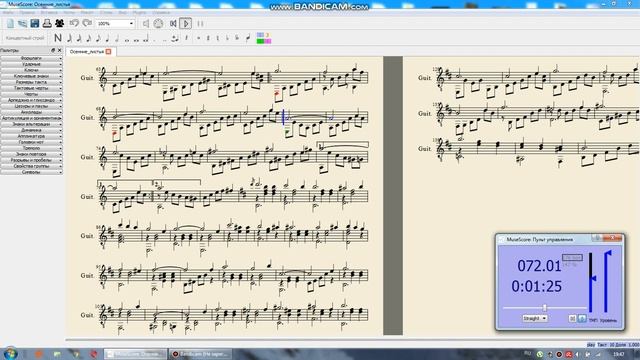Select the voice 2 button beside blue
Image resolution: width=640 pixels, height=360 pixels.
point(267,35)
